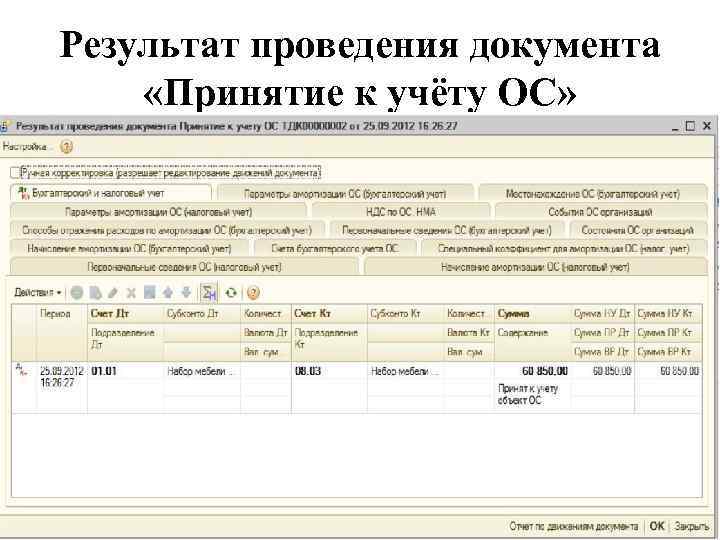The height and width of the screenshot is (540, 720).
Task: Click the Copy record icon in toolbar
Action: 96,292
